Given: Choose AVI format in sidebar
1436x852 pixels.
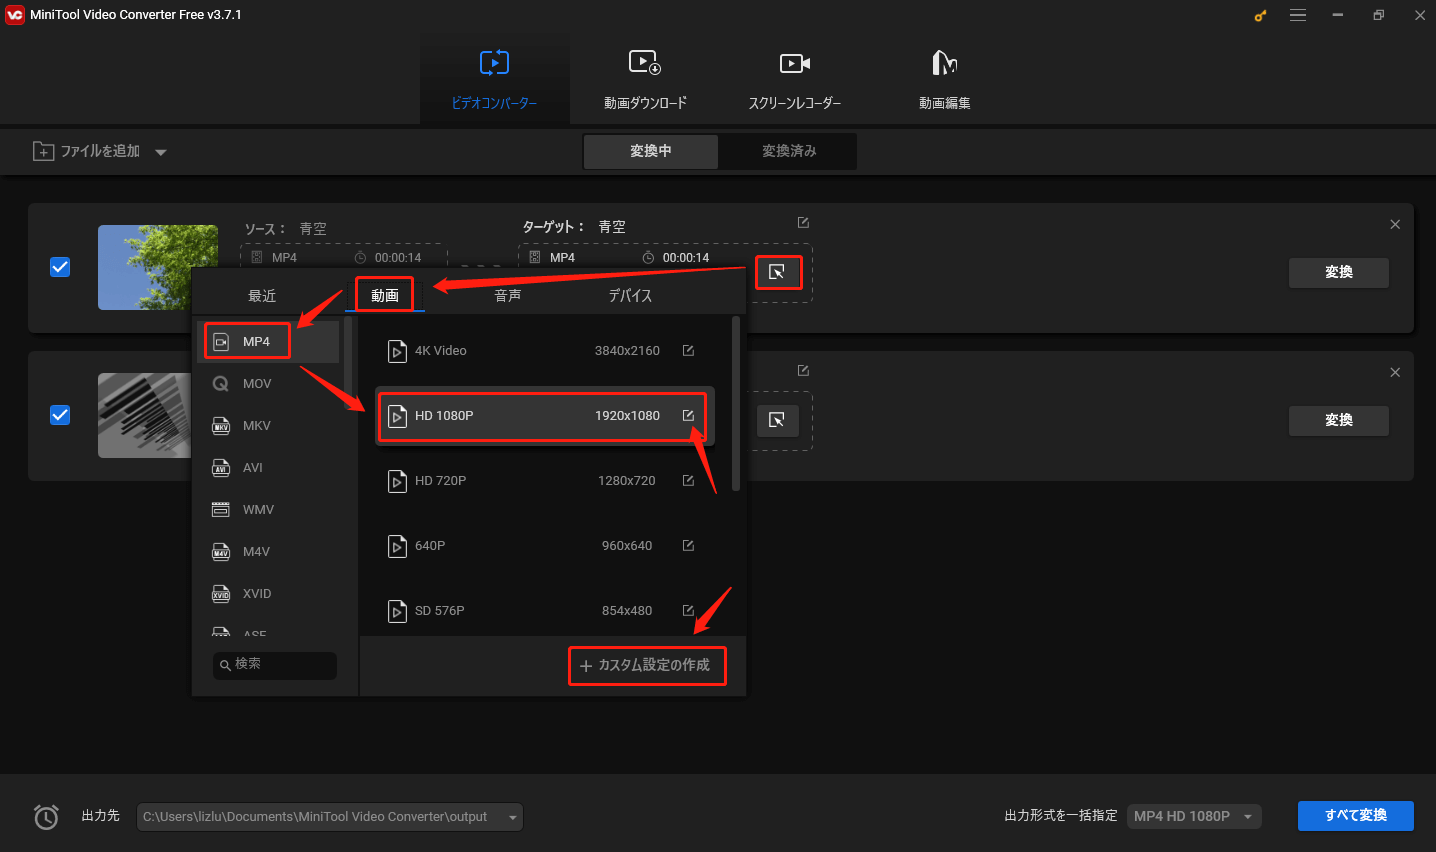Looking at the screenshot, I should coord(268,468).
